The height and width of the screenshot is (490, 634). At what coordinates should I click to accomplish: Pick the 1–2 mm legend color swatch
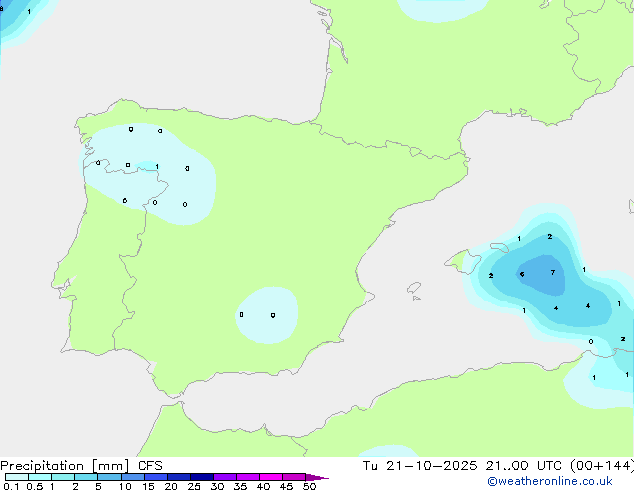pyautogui.click(x=63, y=477)
